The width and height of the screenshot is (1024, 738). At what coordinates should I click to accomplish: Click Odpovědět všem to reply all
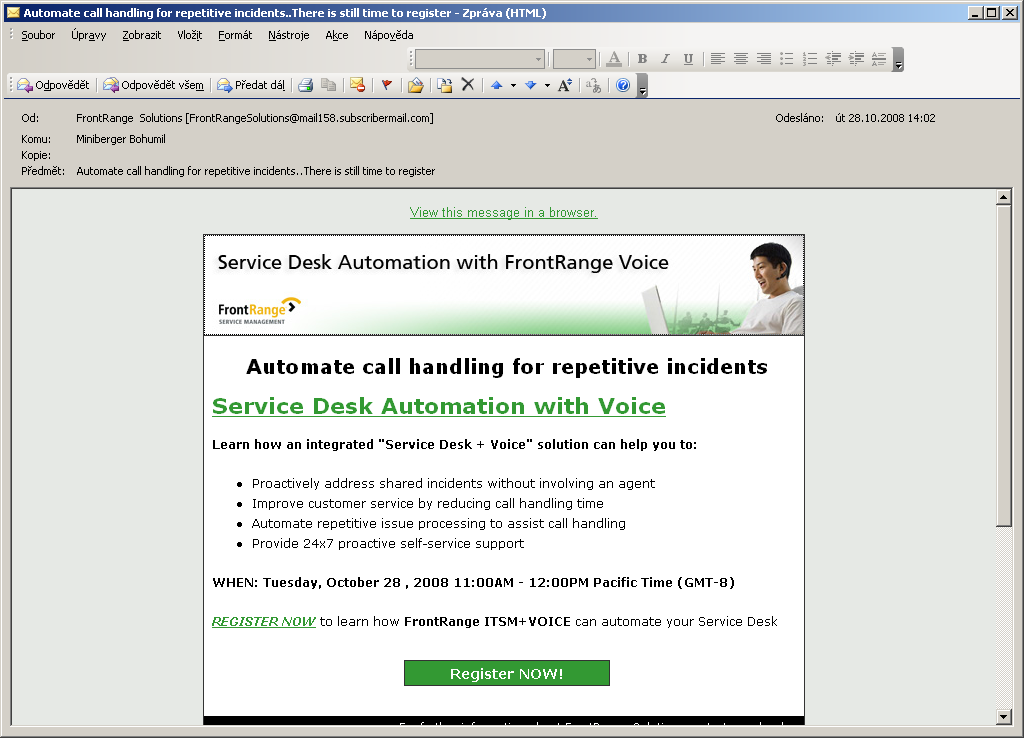(x=154, y=85)
